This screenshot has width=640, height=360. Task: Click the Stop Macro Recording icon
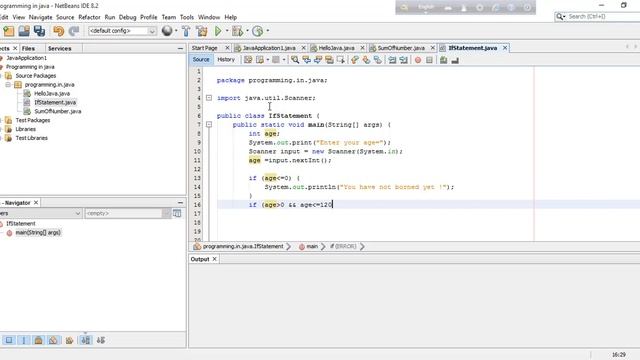[429, 60]
